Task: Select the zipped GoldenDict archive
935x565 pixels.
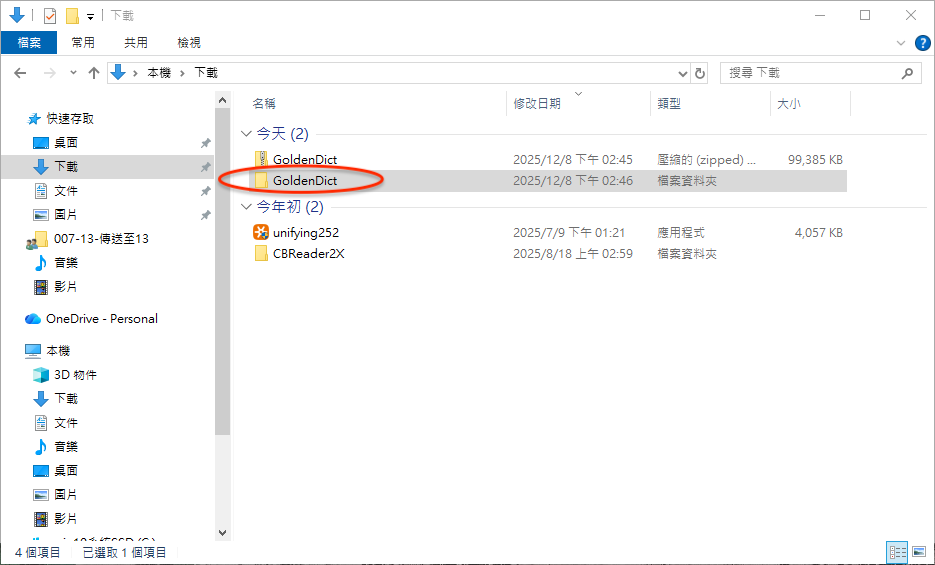Action: point(304,159)
